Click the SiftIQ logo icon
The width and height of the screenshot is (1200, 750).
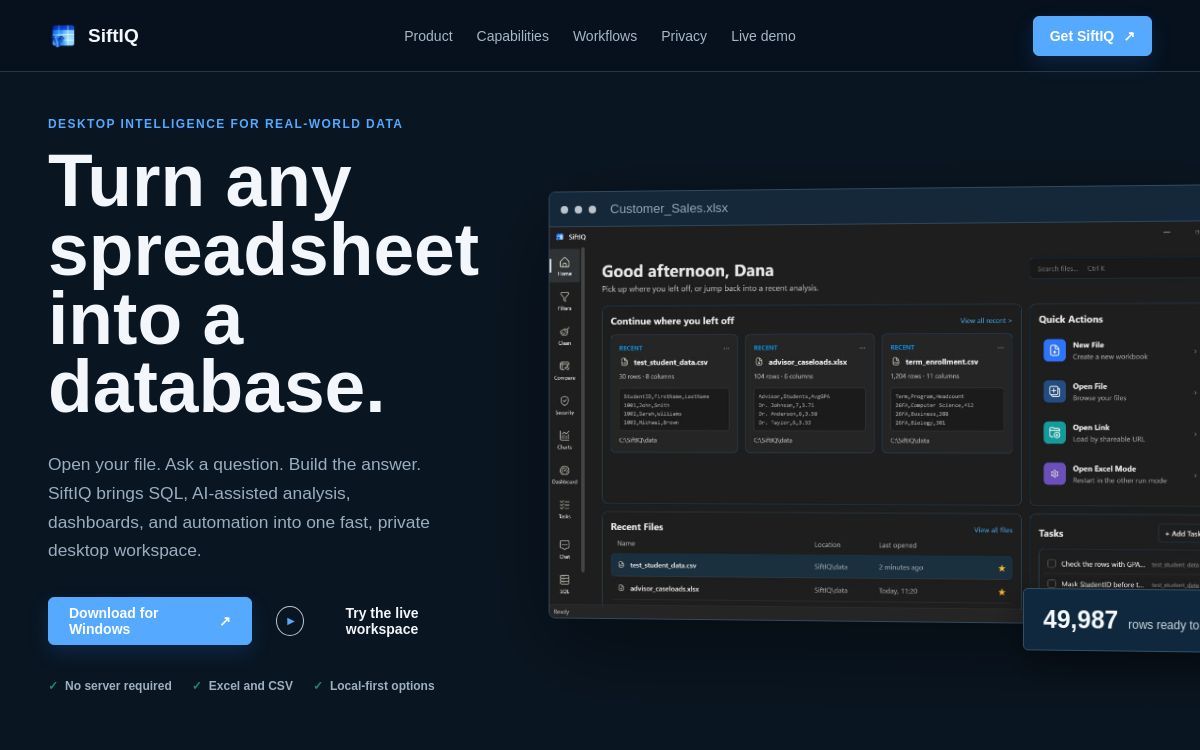coord(63,36)
